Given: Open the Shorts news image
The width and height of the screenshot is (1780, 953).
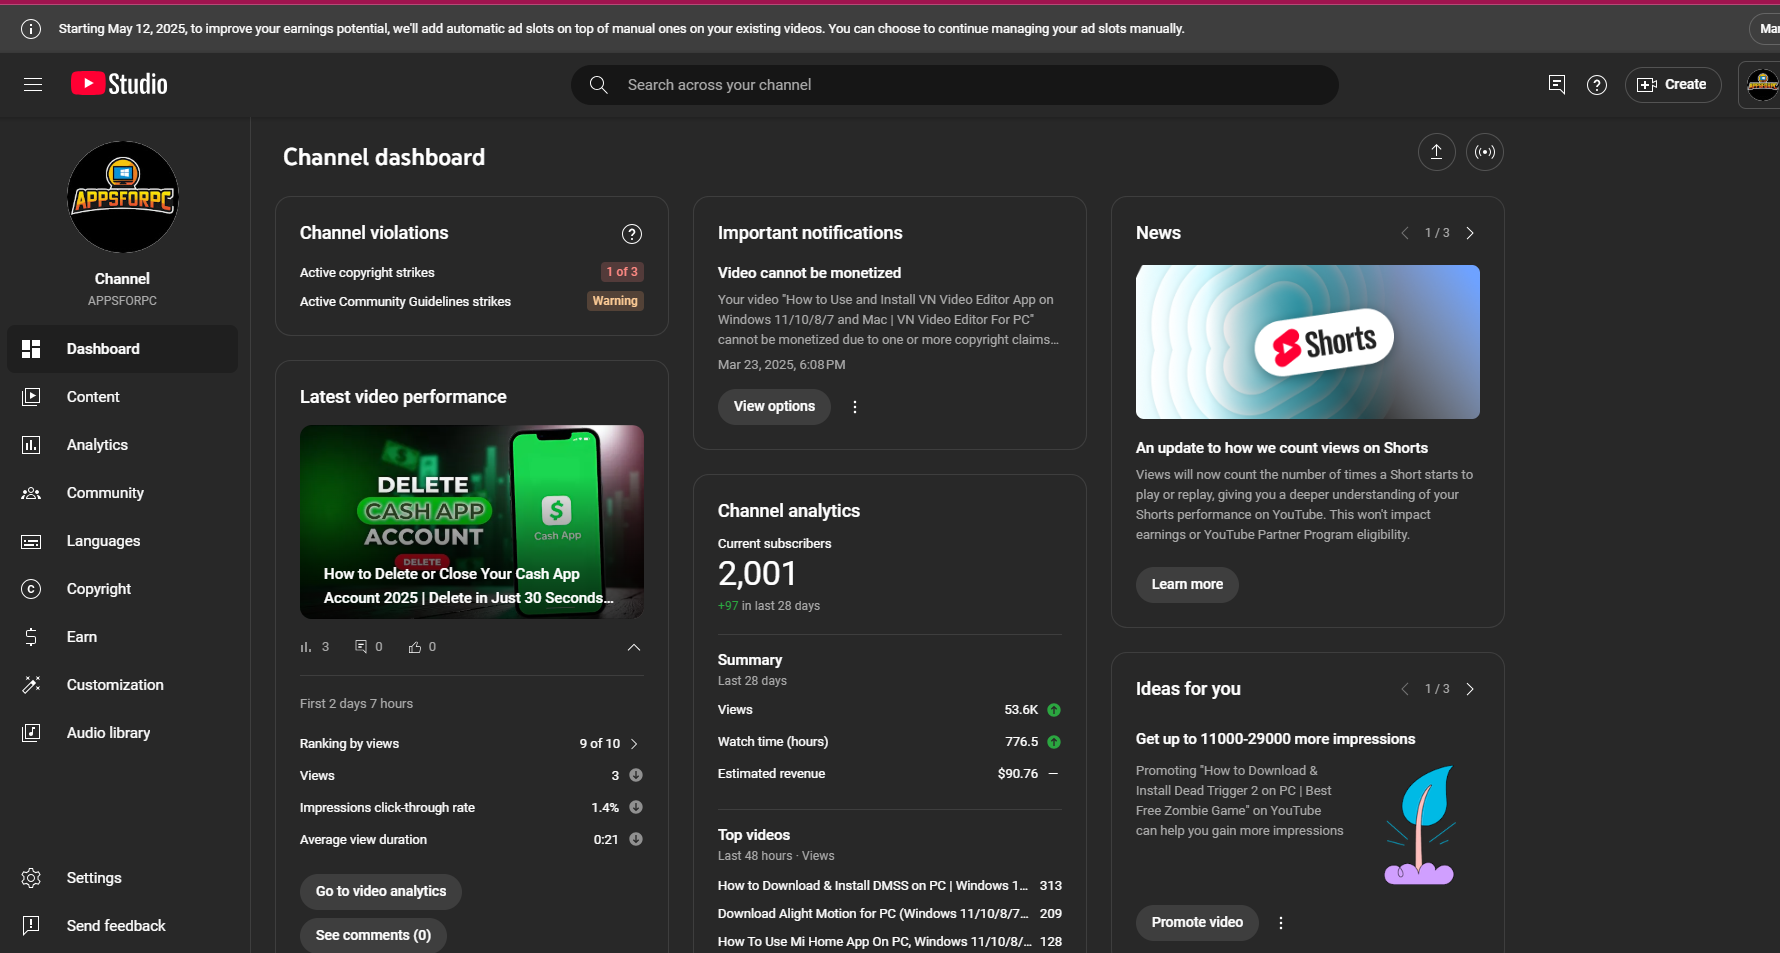Looking at the screenshot, I should click(x=1307, y=342).
